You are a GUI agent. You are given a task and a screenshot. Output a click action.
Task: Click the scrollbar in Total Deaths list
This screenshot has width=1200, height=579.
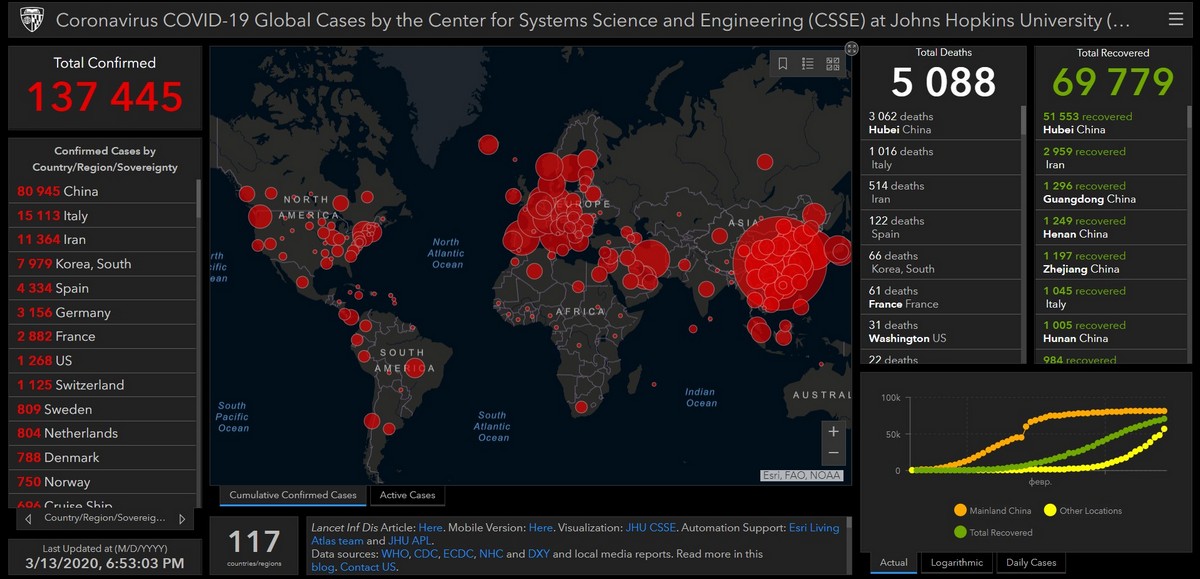pyautogui.click(x=1022, y=120)
